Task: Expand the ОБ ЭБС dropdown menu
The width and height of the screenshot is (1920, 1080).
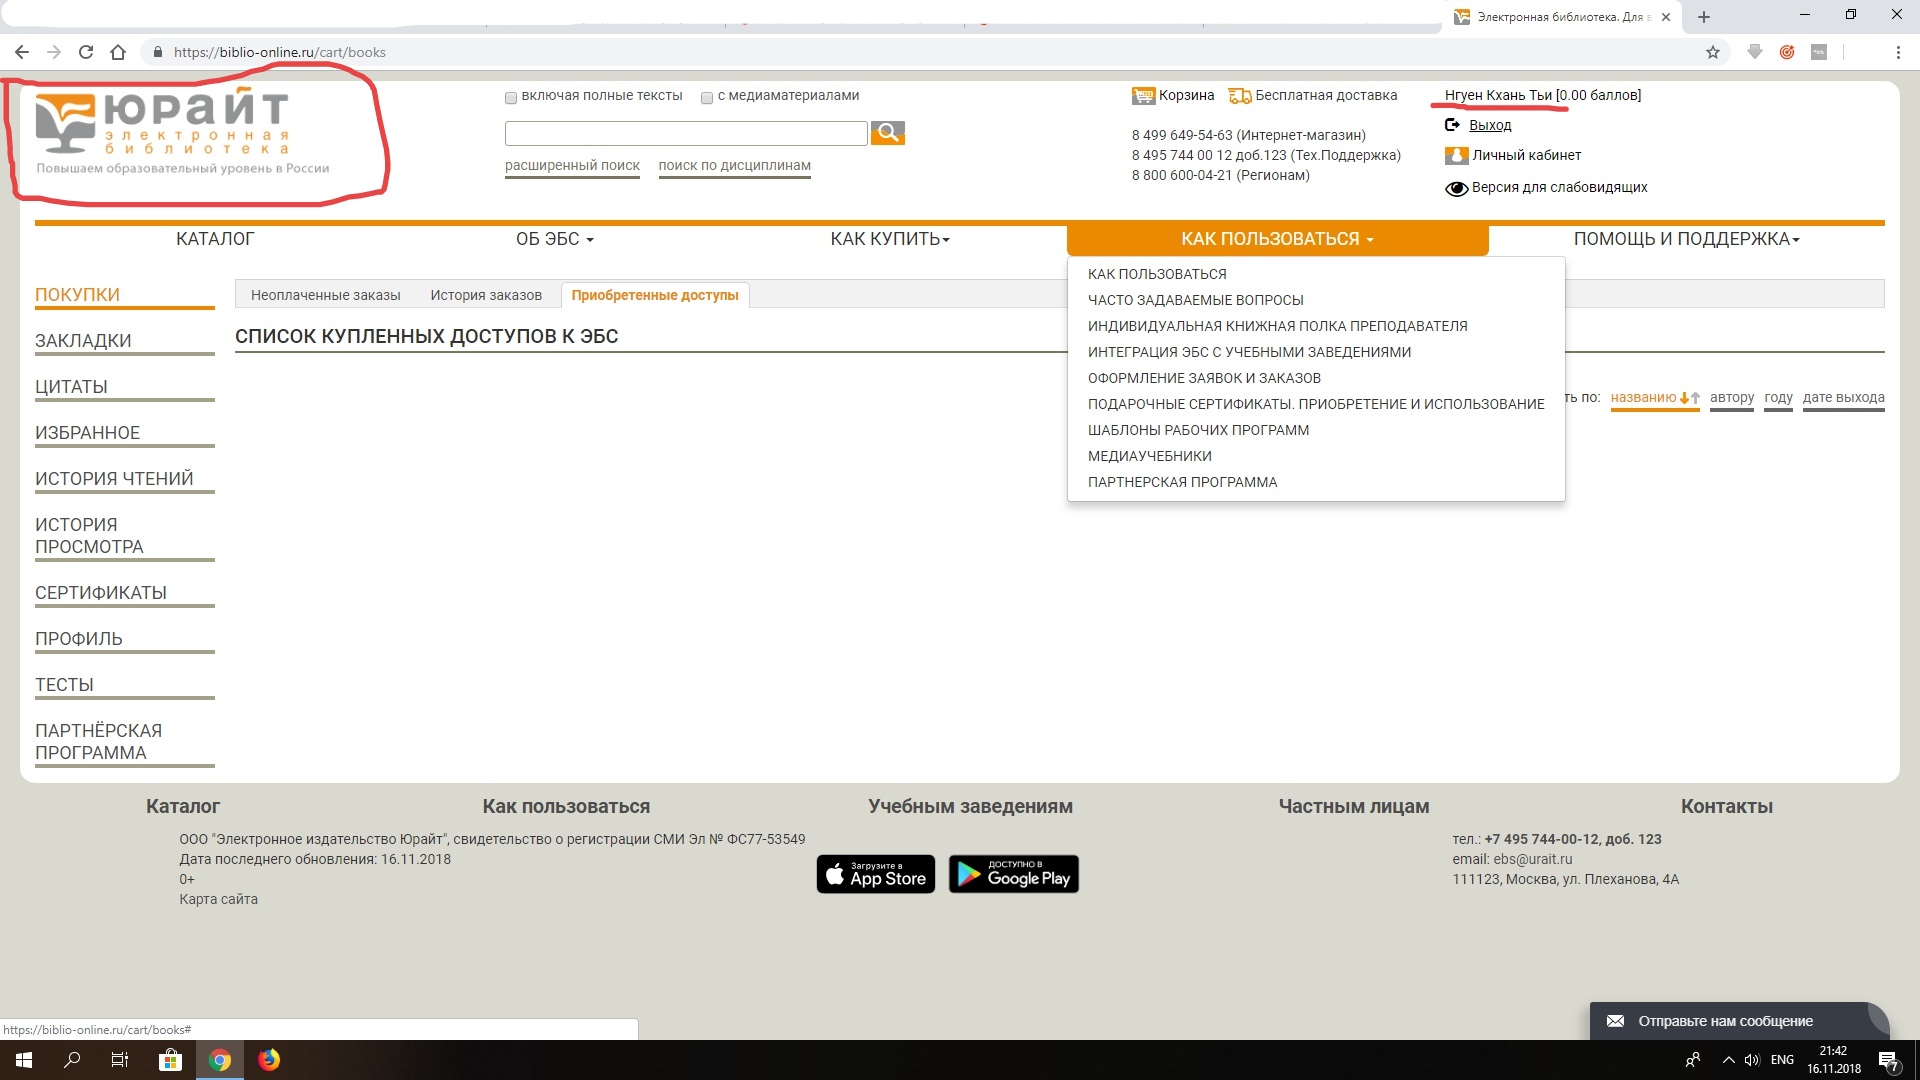Action: (x=554, y=239)
